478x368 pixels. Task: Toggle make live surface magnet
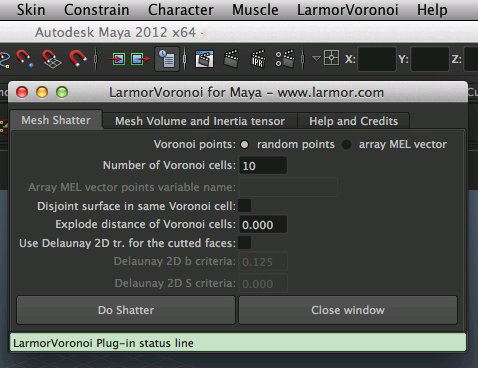pyautogui.click(x=78, y=58)
